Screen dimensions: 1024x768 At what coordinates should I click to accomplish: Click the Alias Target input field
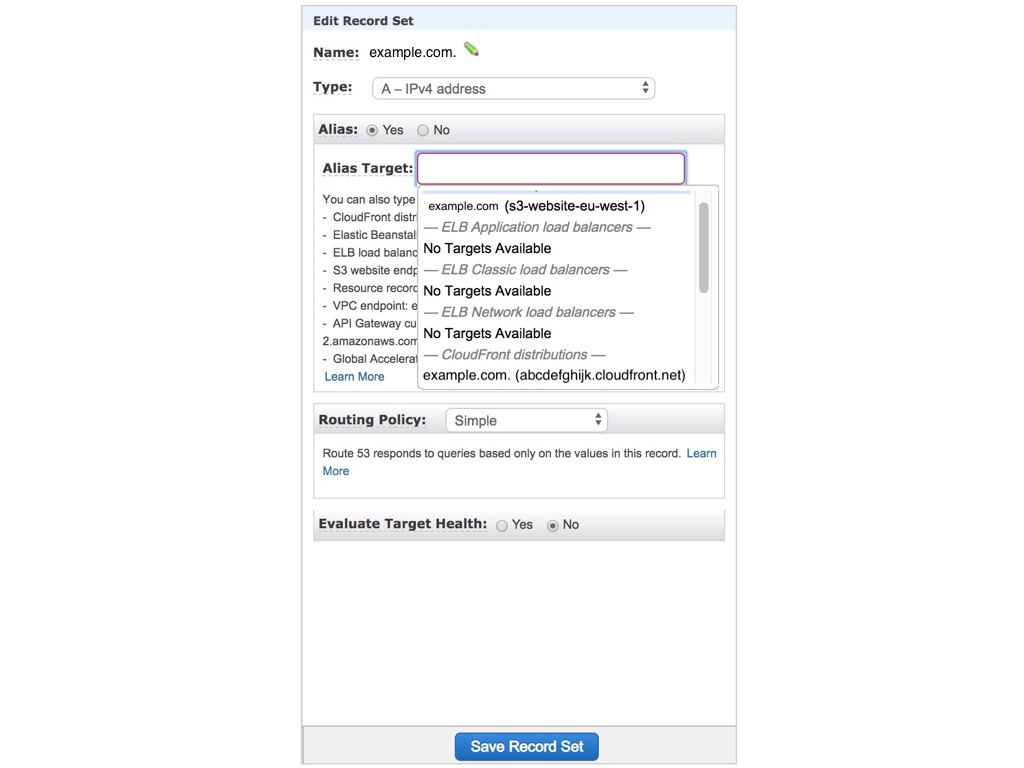tap(551, 168)
